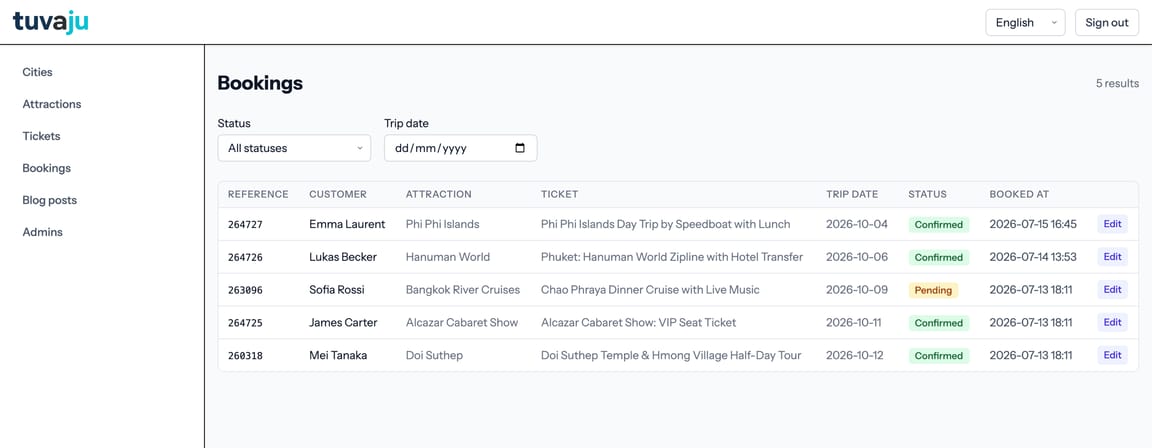Select Tickets in the sidebar
Screen dimensions: 1152x448
(x=41, y=136)
